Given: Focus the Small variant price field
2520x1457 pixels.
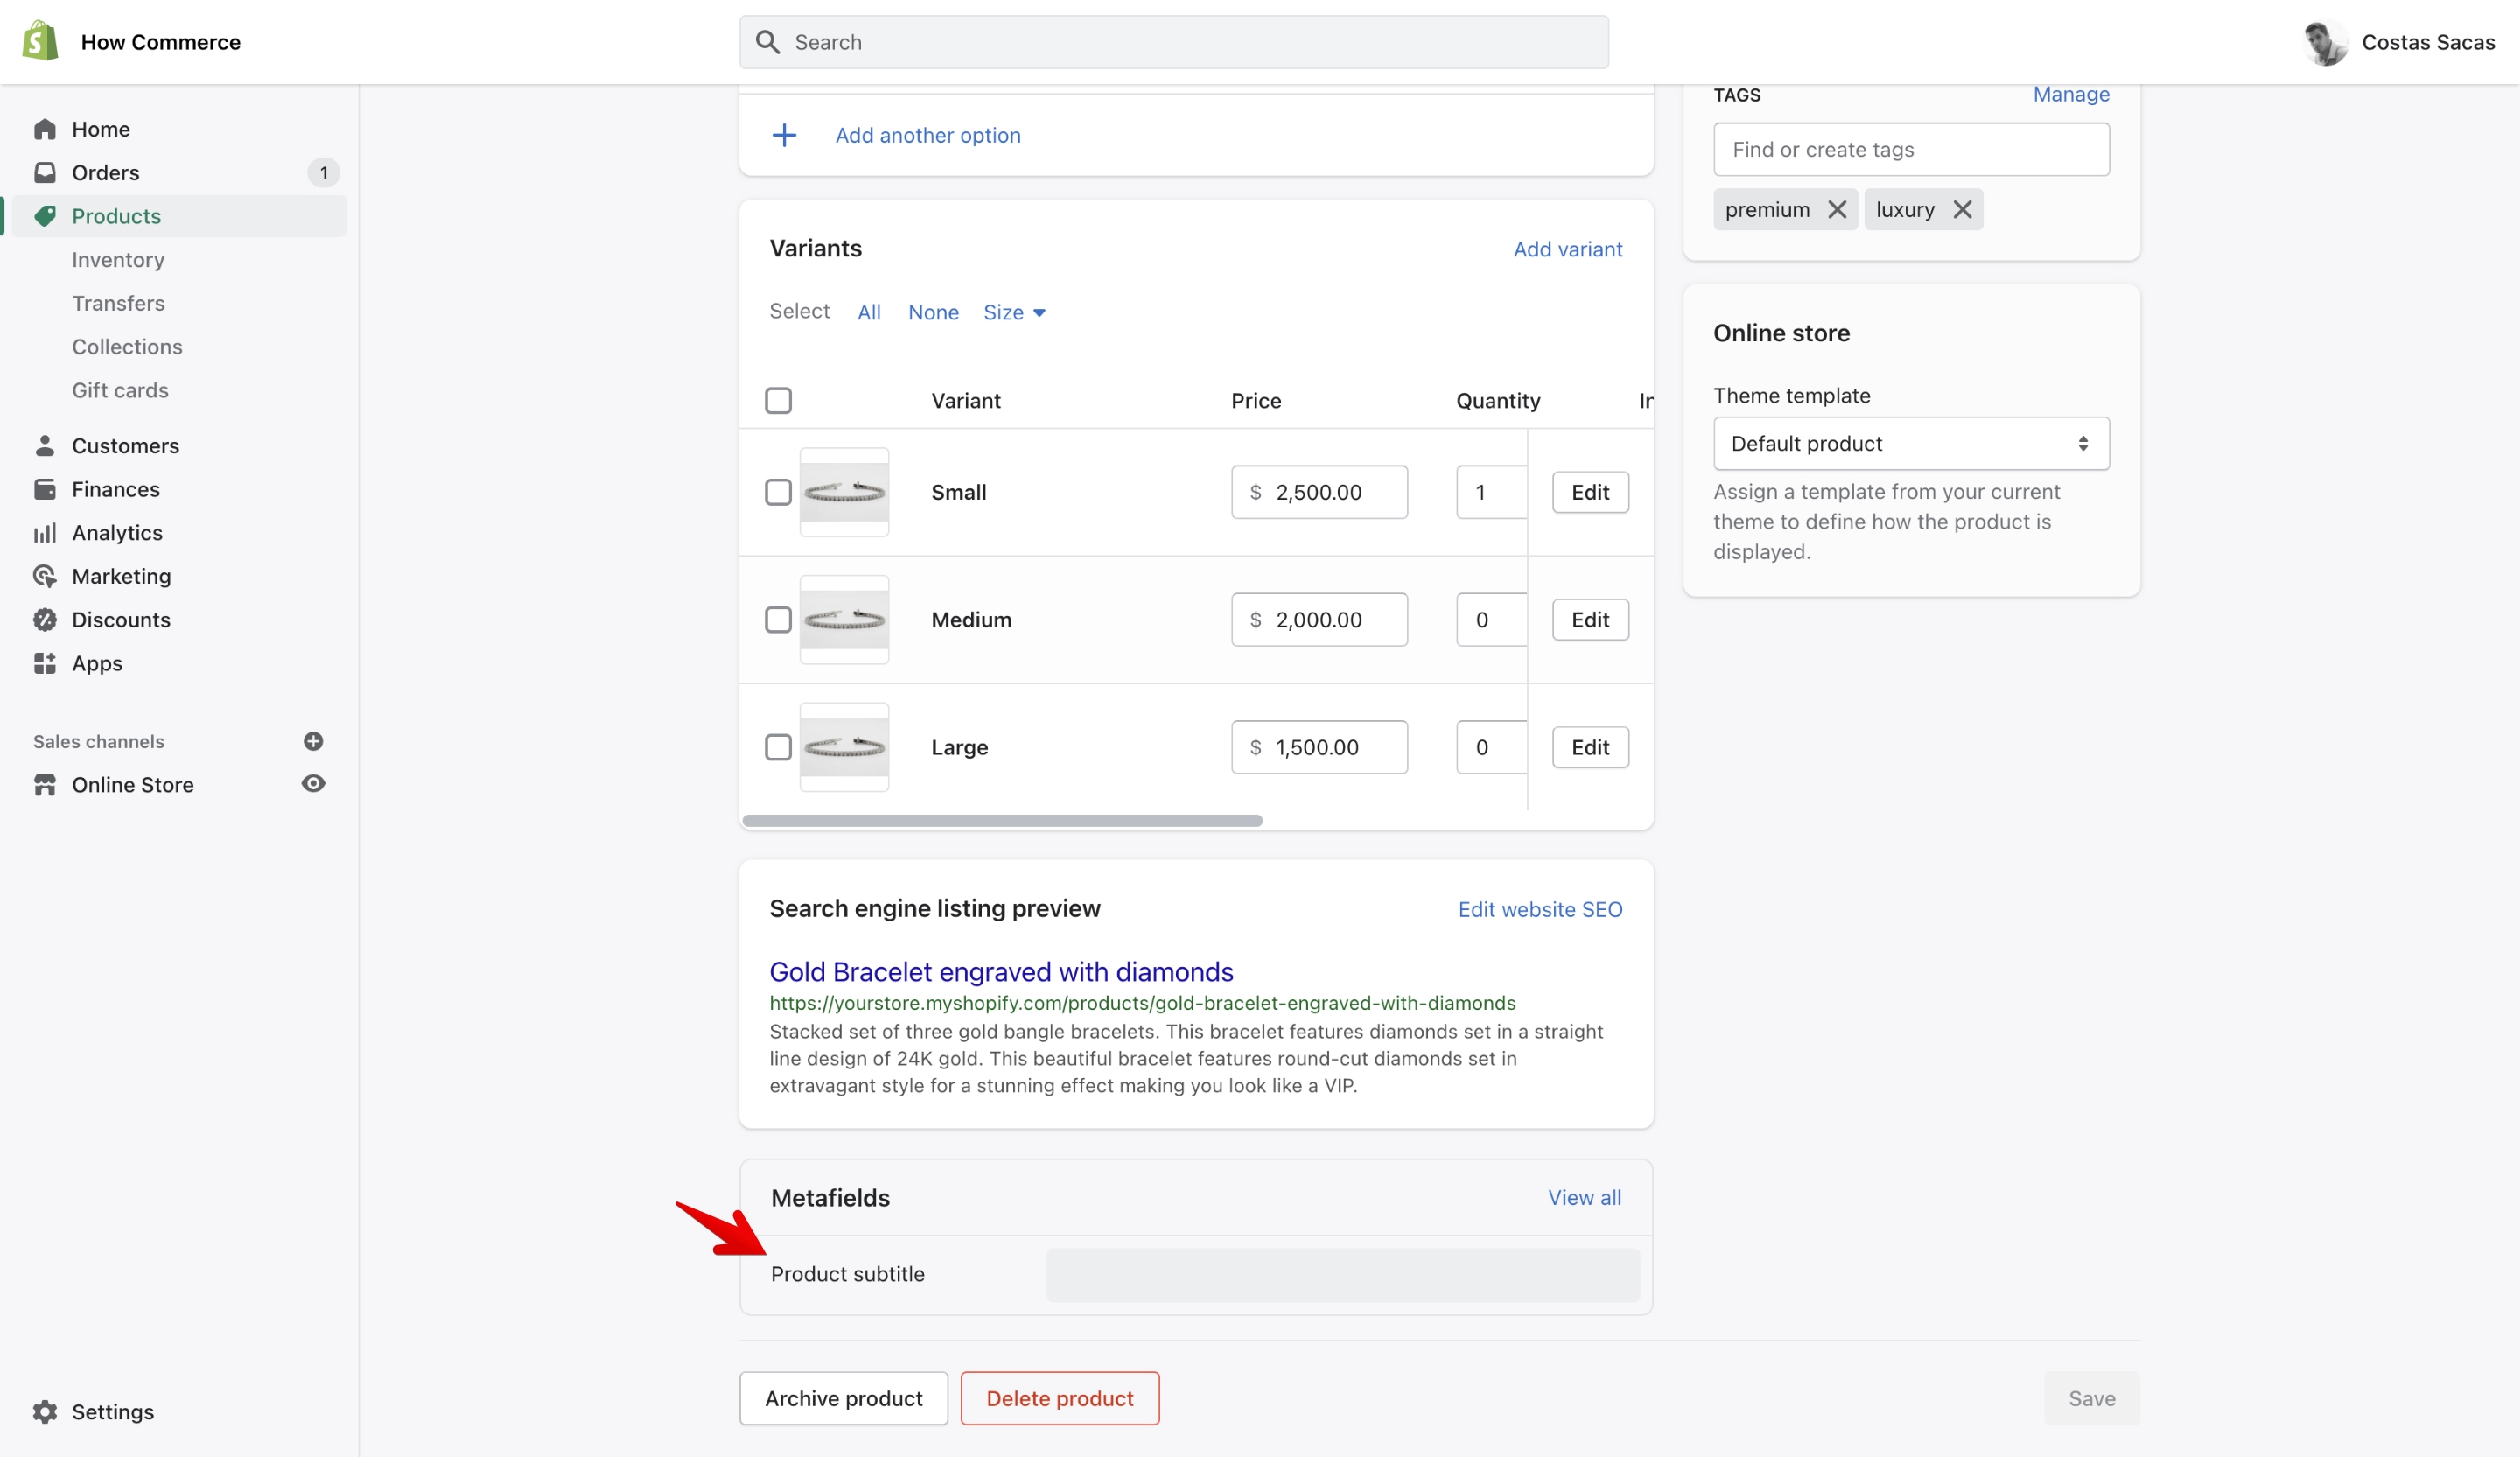Looking at the screenshot, I should [1319, 492].
